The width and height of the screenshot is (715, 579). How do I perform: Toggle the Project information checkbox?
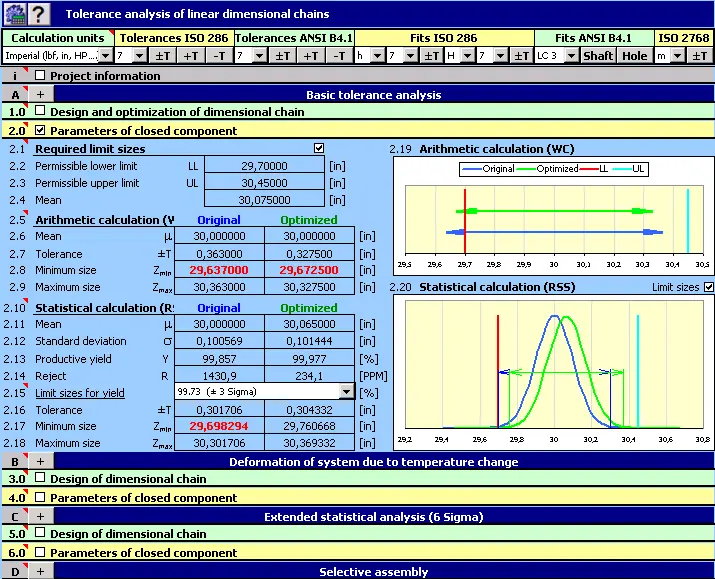click(40, 75)
